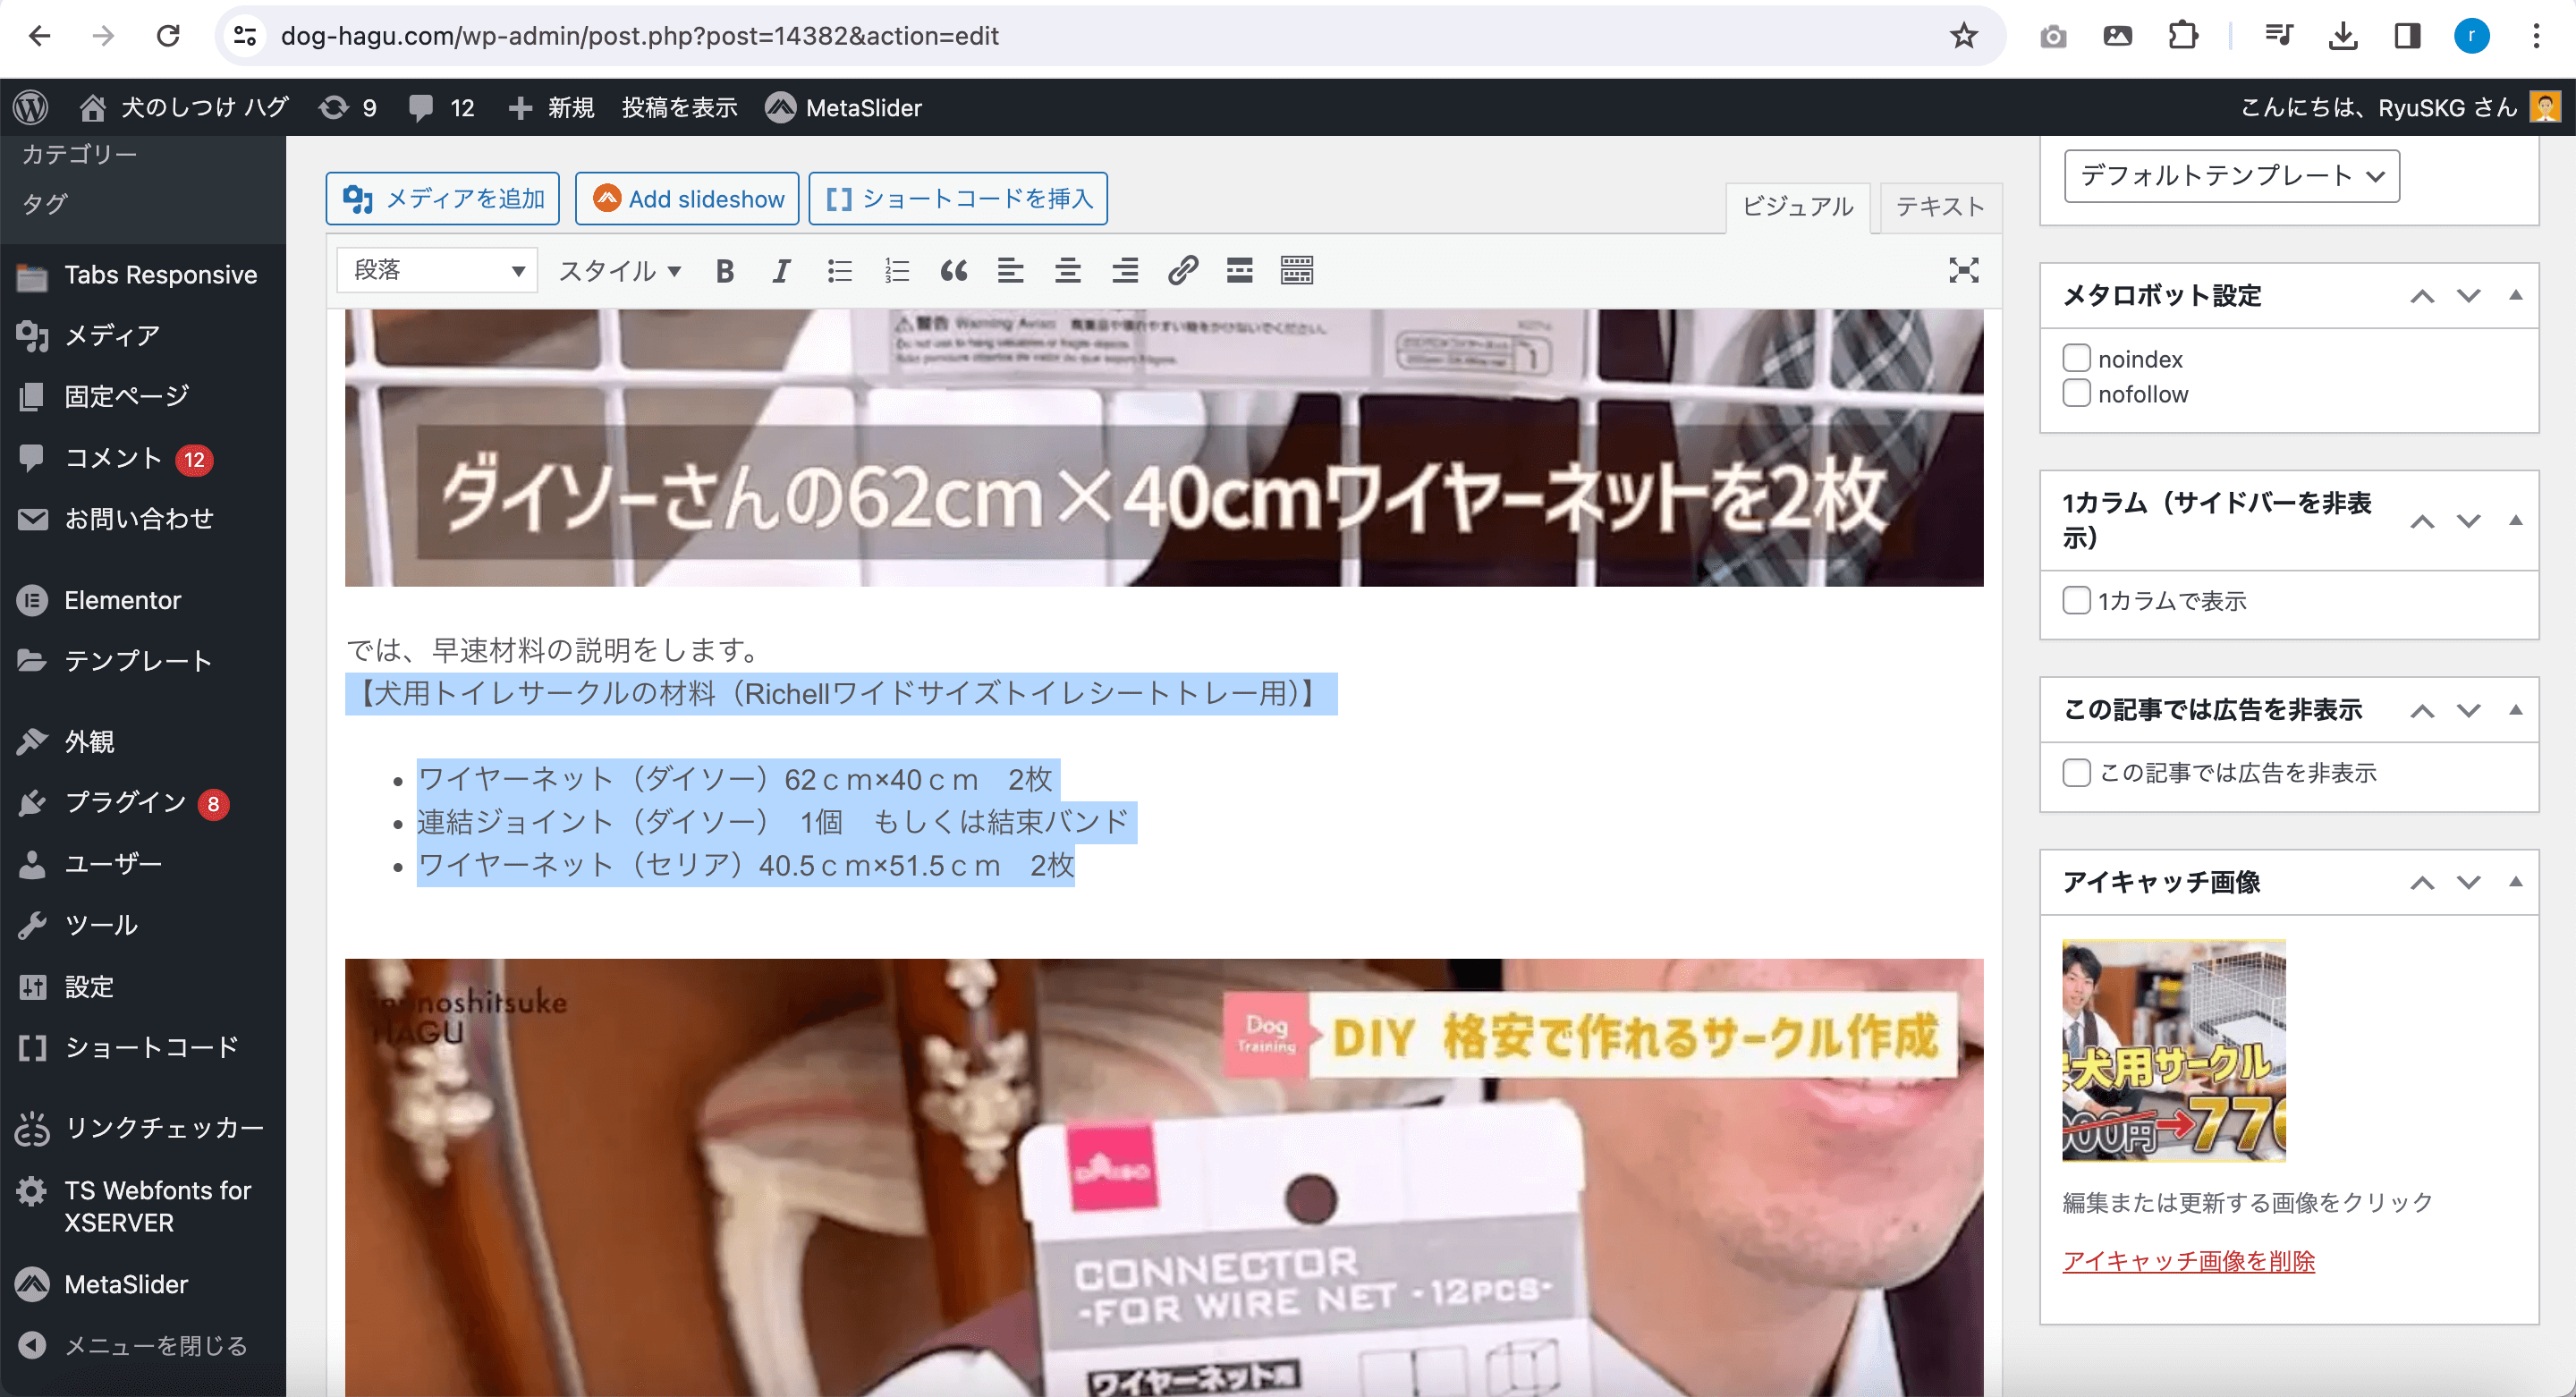2576x1397 pixels.
Task: Open the browser downloads icon
Action: point(2343,36)
